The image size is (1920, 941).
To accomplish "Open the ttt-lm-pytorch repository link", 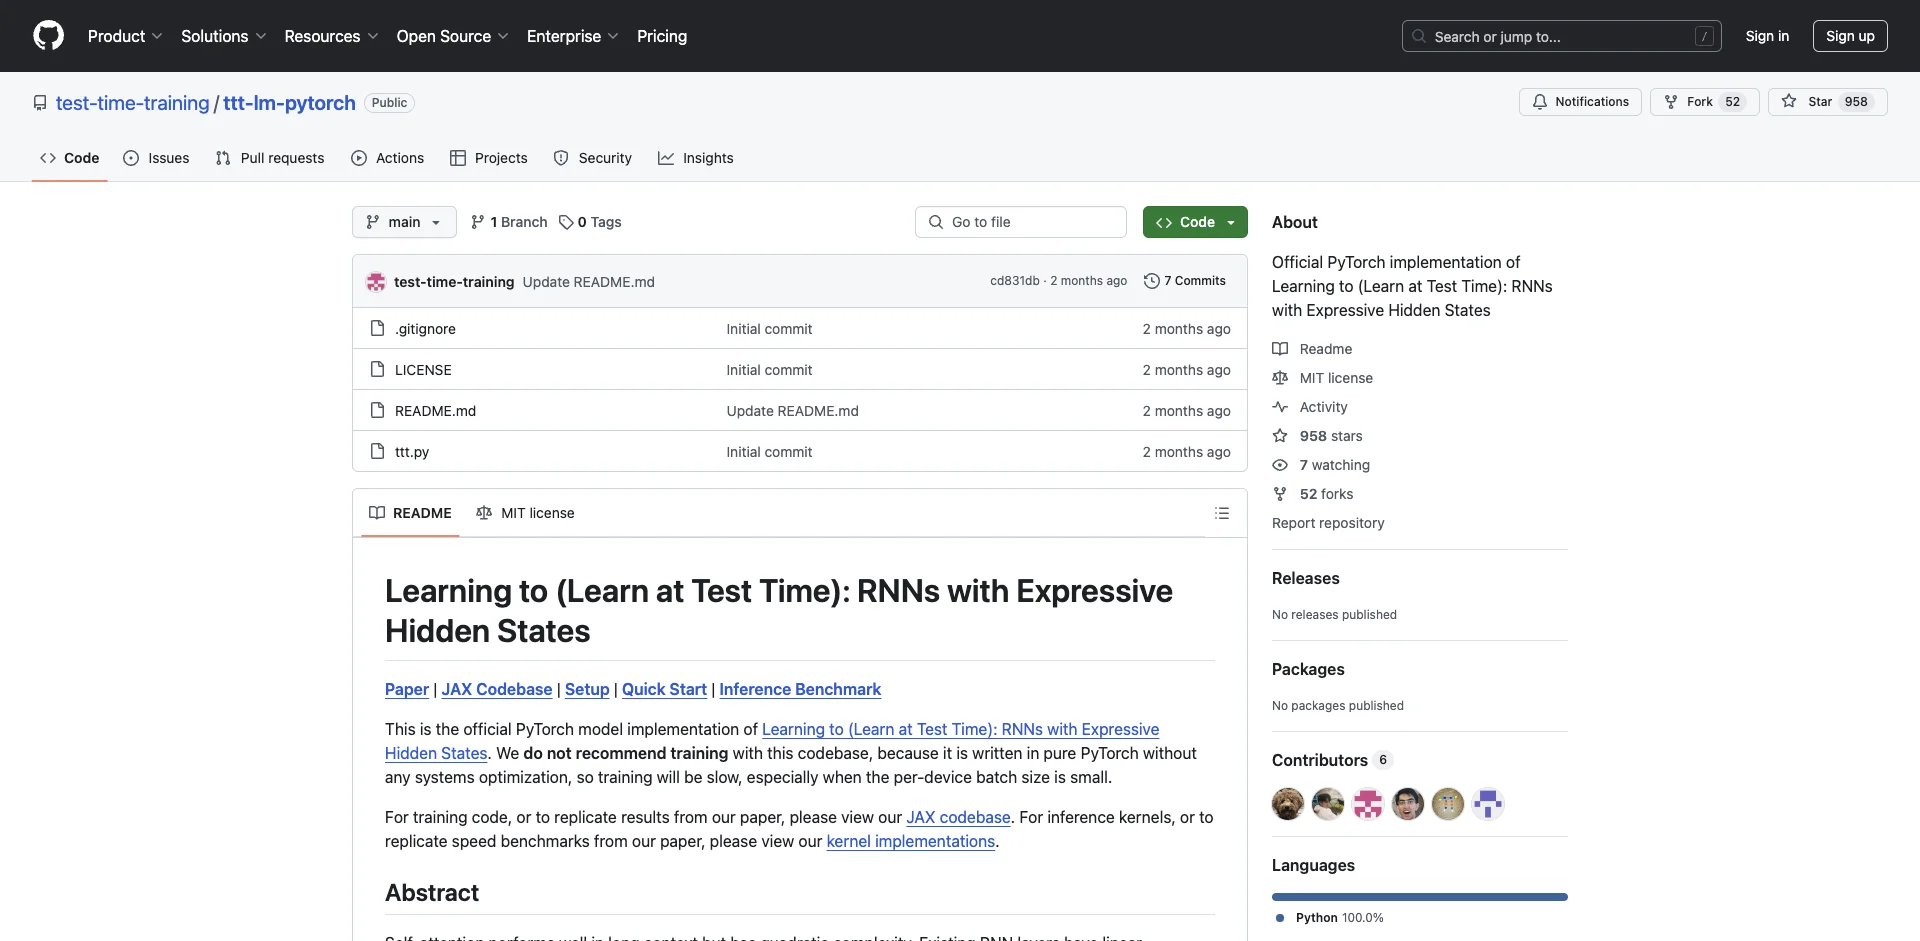I will tap(289, 103).
